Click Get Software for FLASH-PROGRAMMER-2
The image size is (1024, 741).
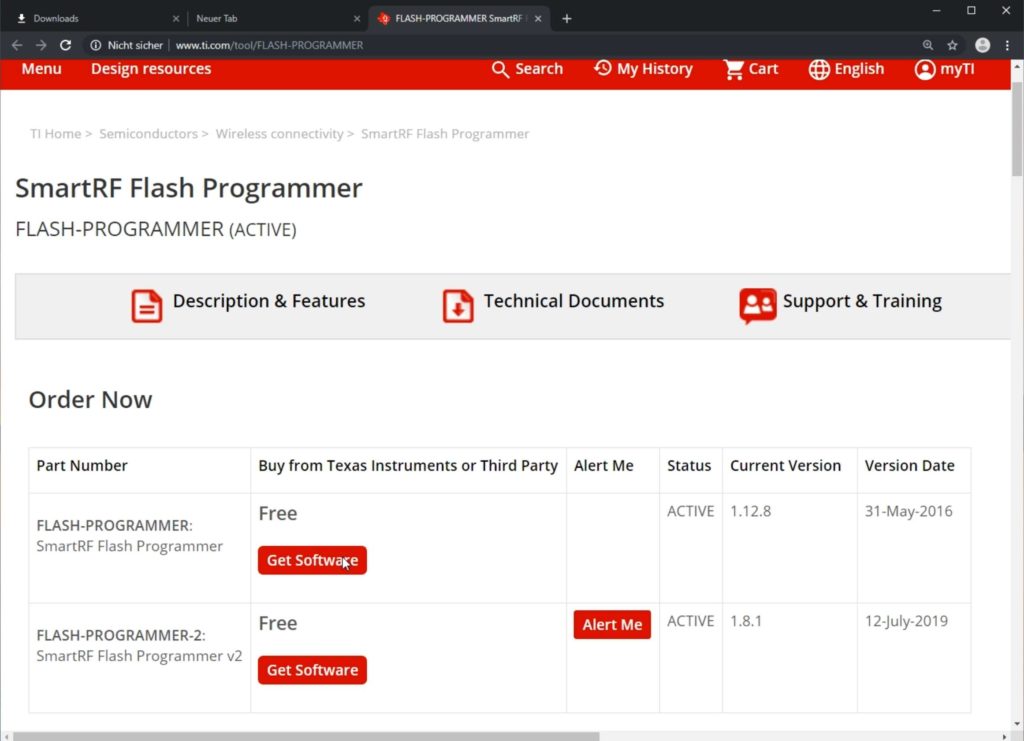(312, 670)
